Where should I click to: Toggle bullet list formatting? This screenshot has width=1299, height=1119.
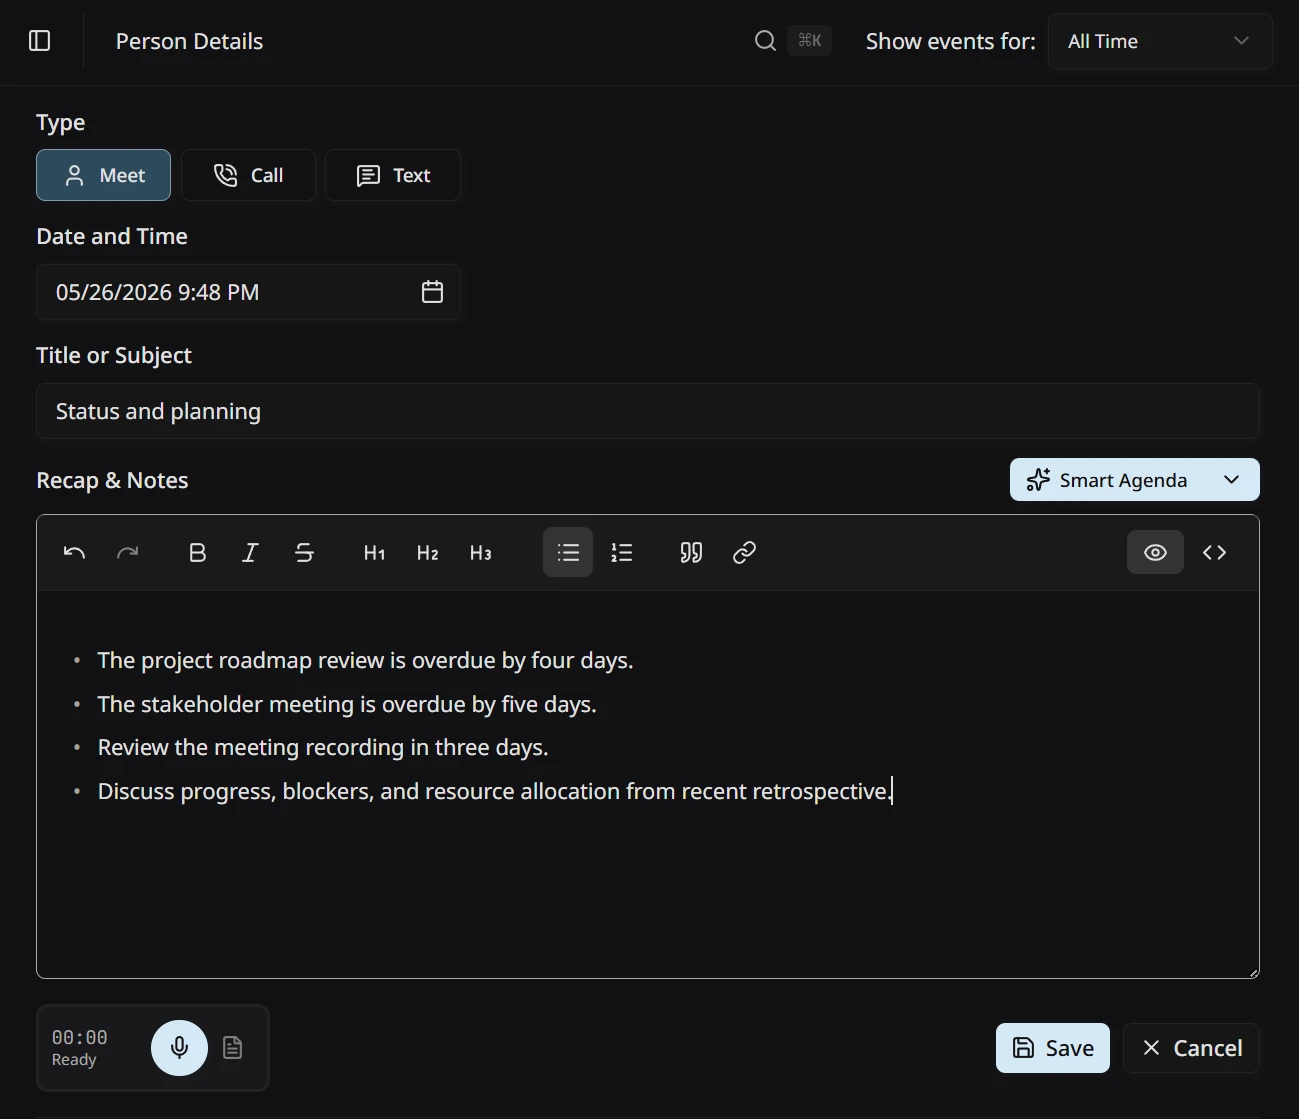point(568,553)
